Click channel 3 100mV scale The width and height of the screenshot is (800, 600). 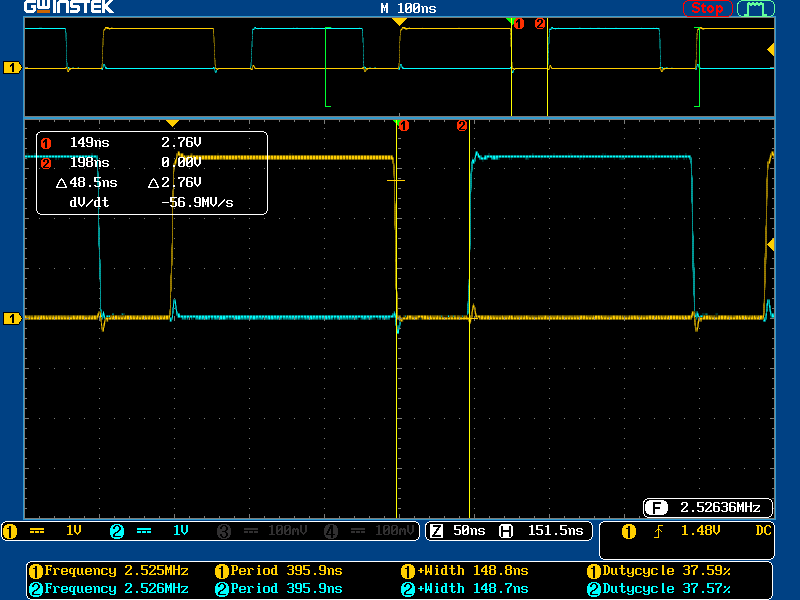pos(288,531)
